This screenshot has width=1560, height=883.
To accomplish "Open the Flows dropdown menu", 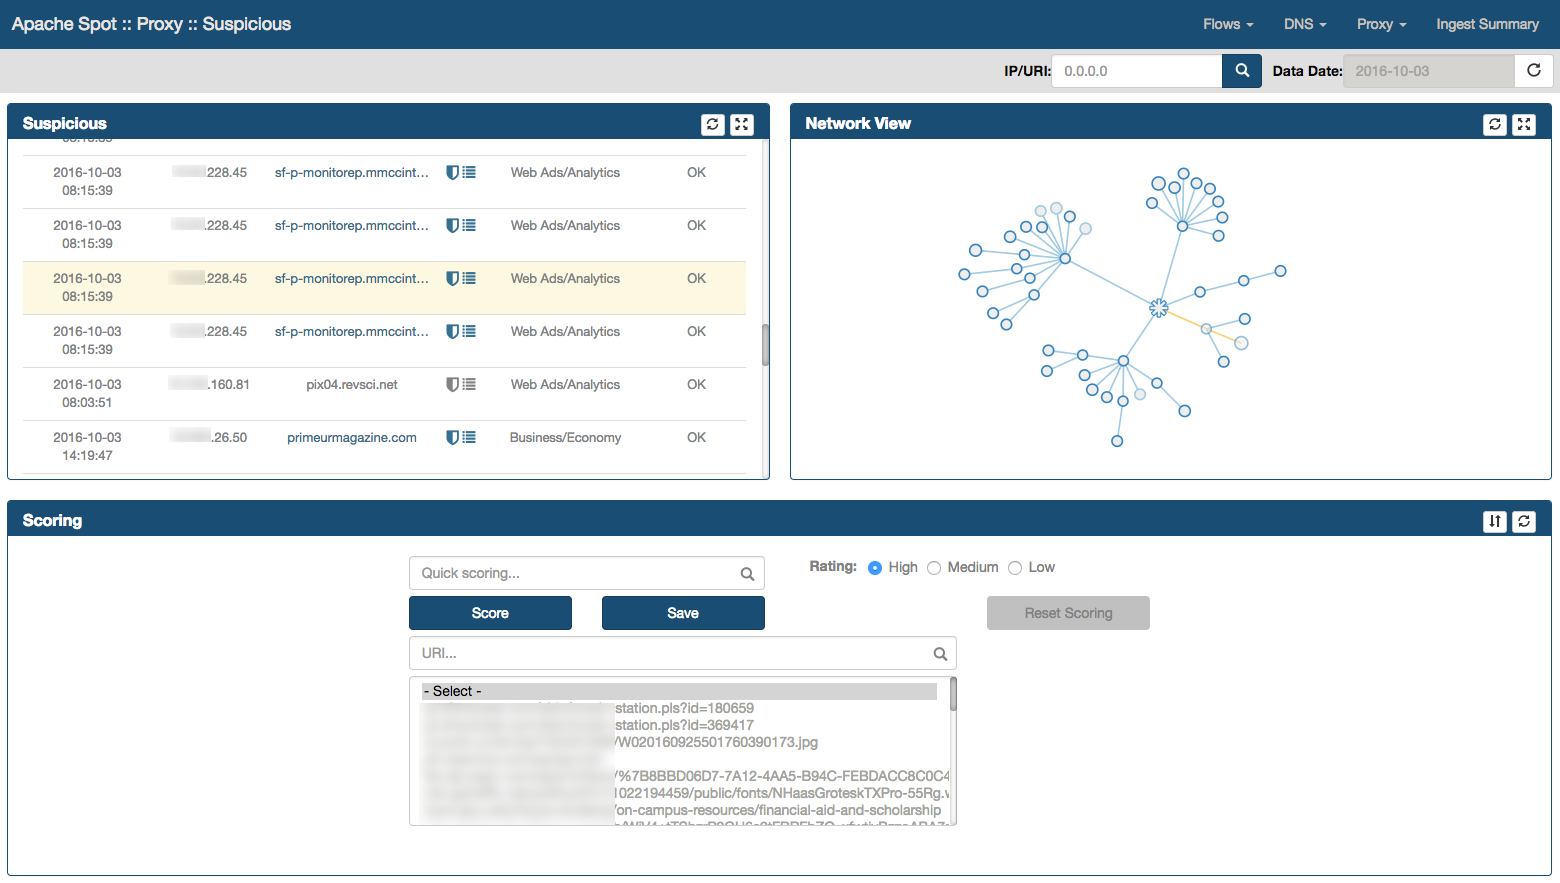I will tap(1227, 24).
